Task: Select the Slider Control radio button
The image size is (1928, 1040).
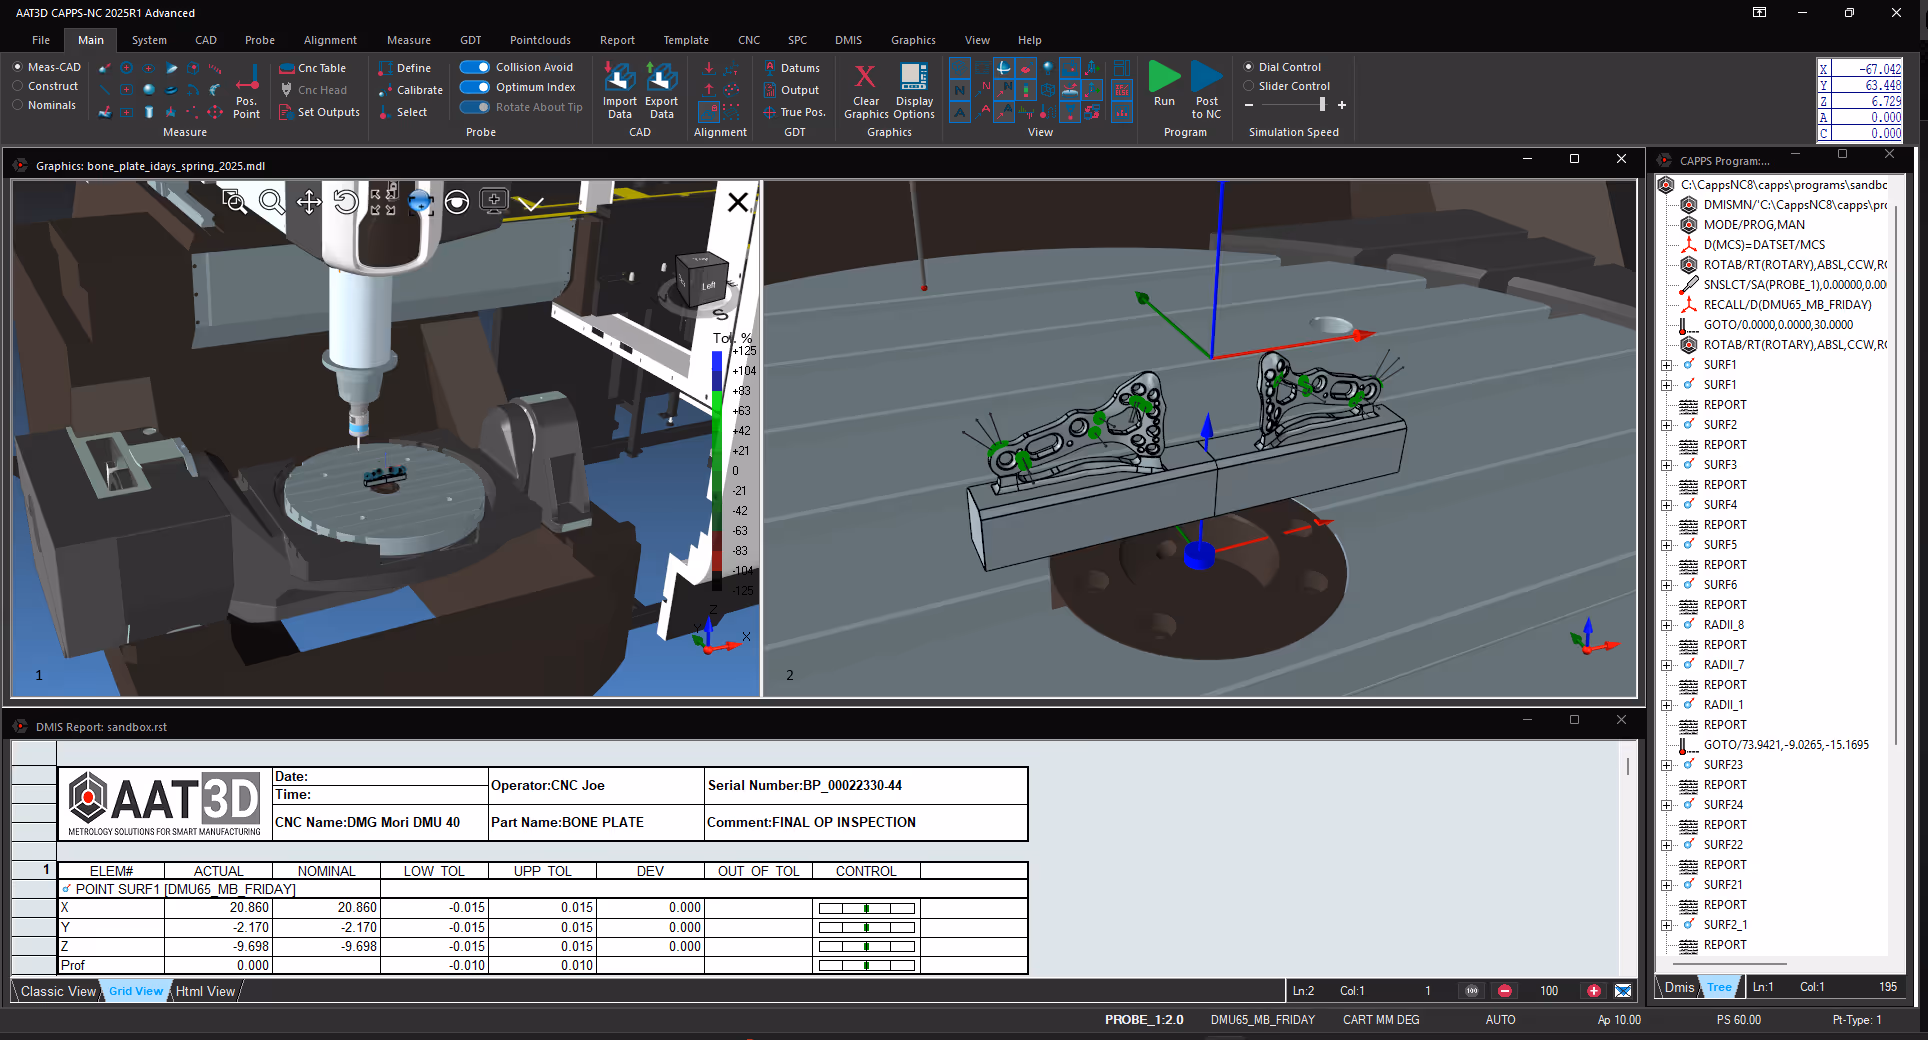Action: point(1248,86)
